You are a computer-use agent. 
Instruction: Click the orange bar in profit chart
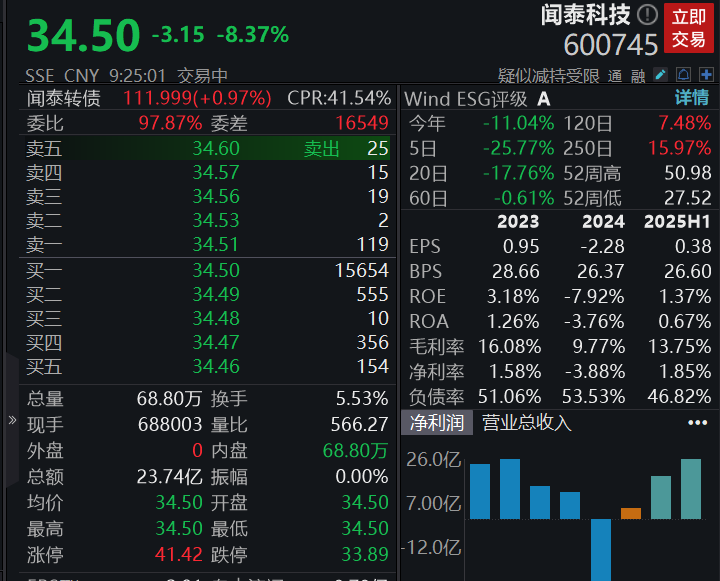[631, 513]
